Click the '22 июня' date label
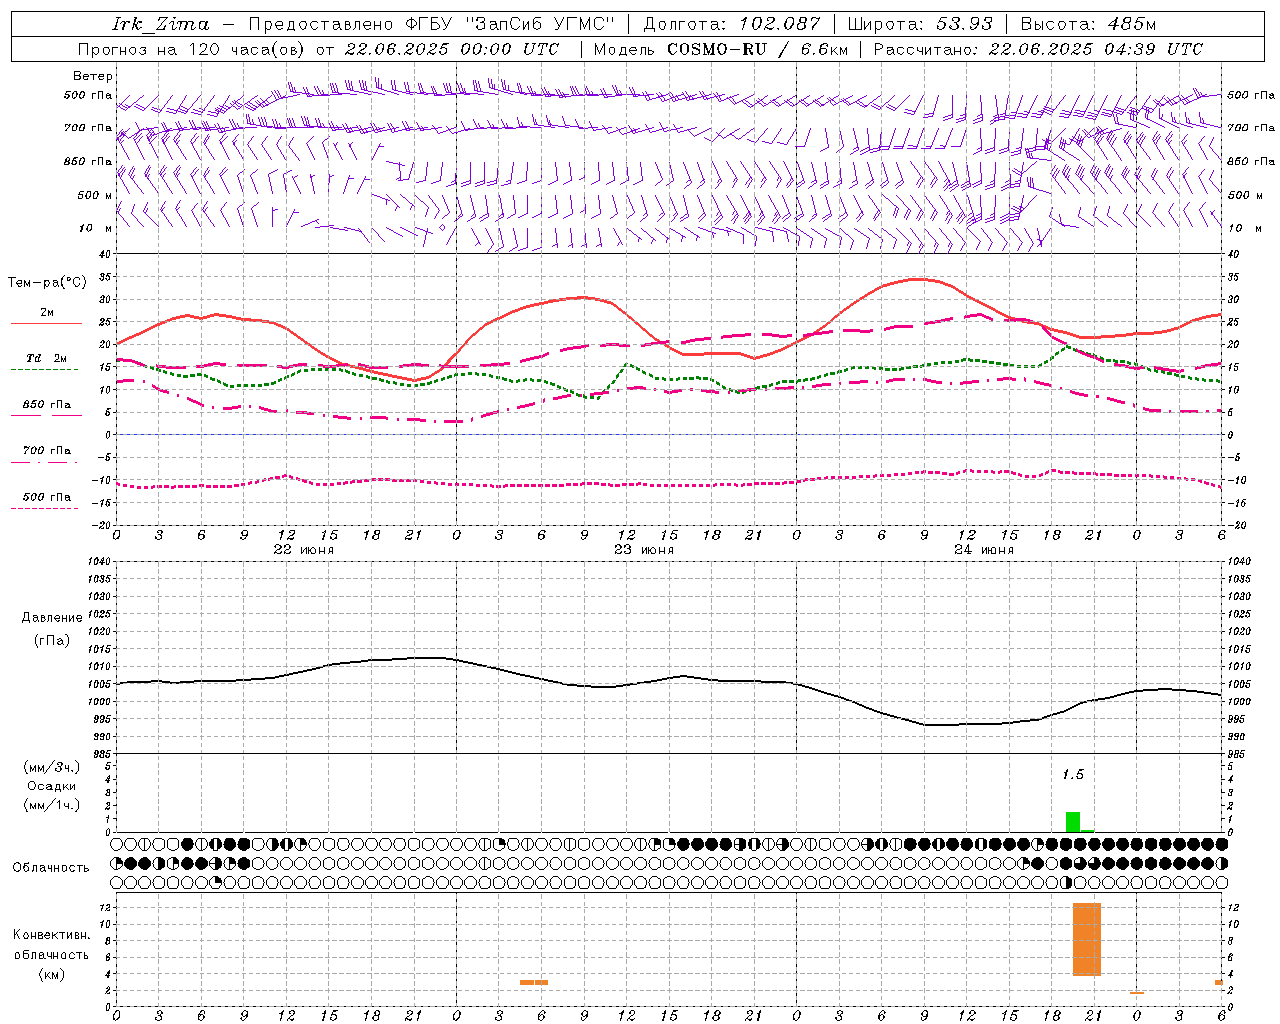Image resolution: width=1280 pixels, height=1024 pixels. tap(304, 550)
